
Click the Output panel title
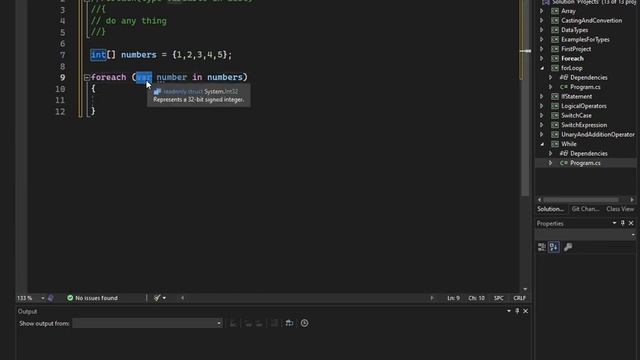pos(27,311)
